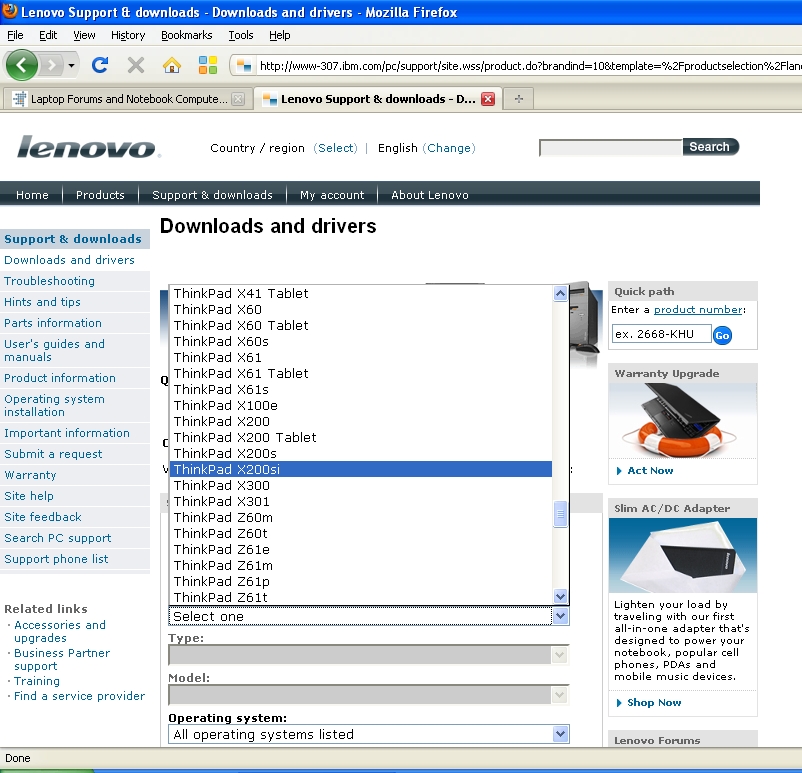The image size is (802, 773).
Task: Open the Type dropdown
Action: (368, 655)
